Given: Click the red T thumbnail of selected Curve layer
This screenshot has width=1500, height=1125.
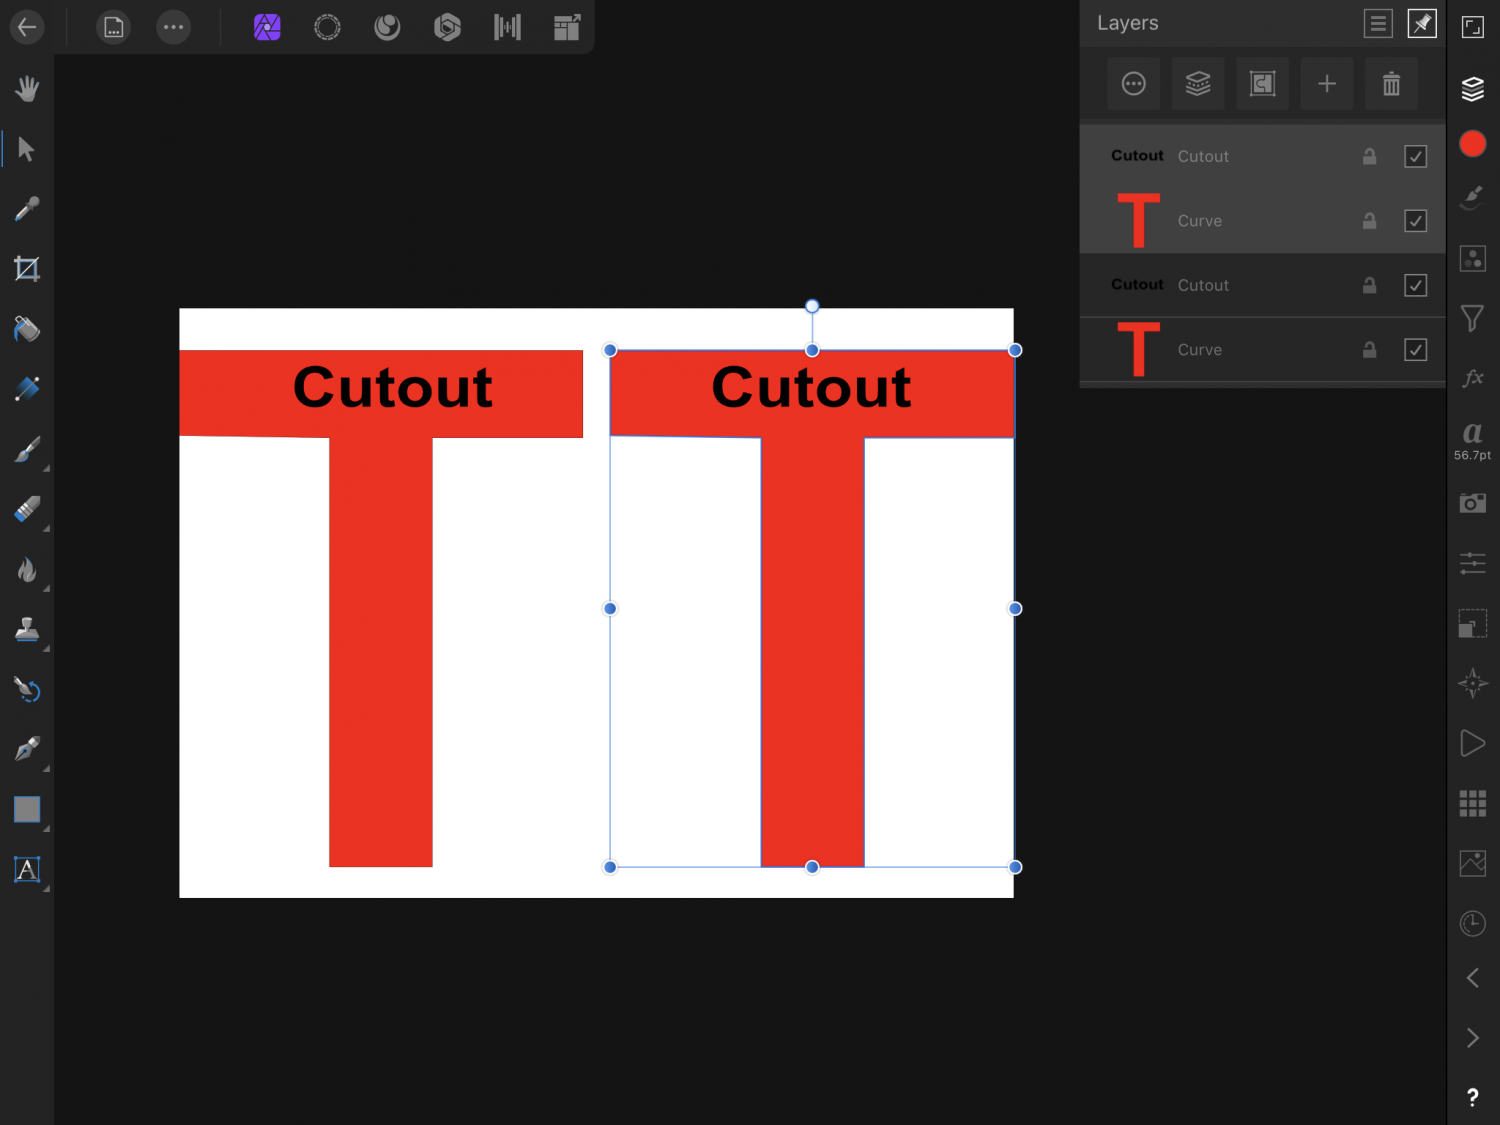Looking at the screenshot, I should tap(1138, 221).
